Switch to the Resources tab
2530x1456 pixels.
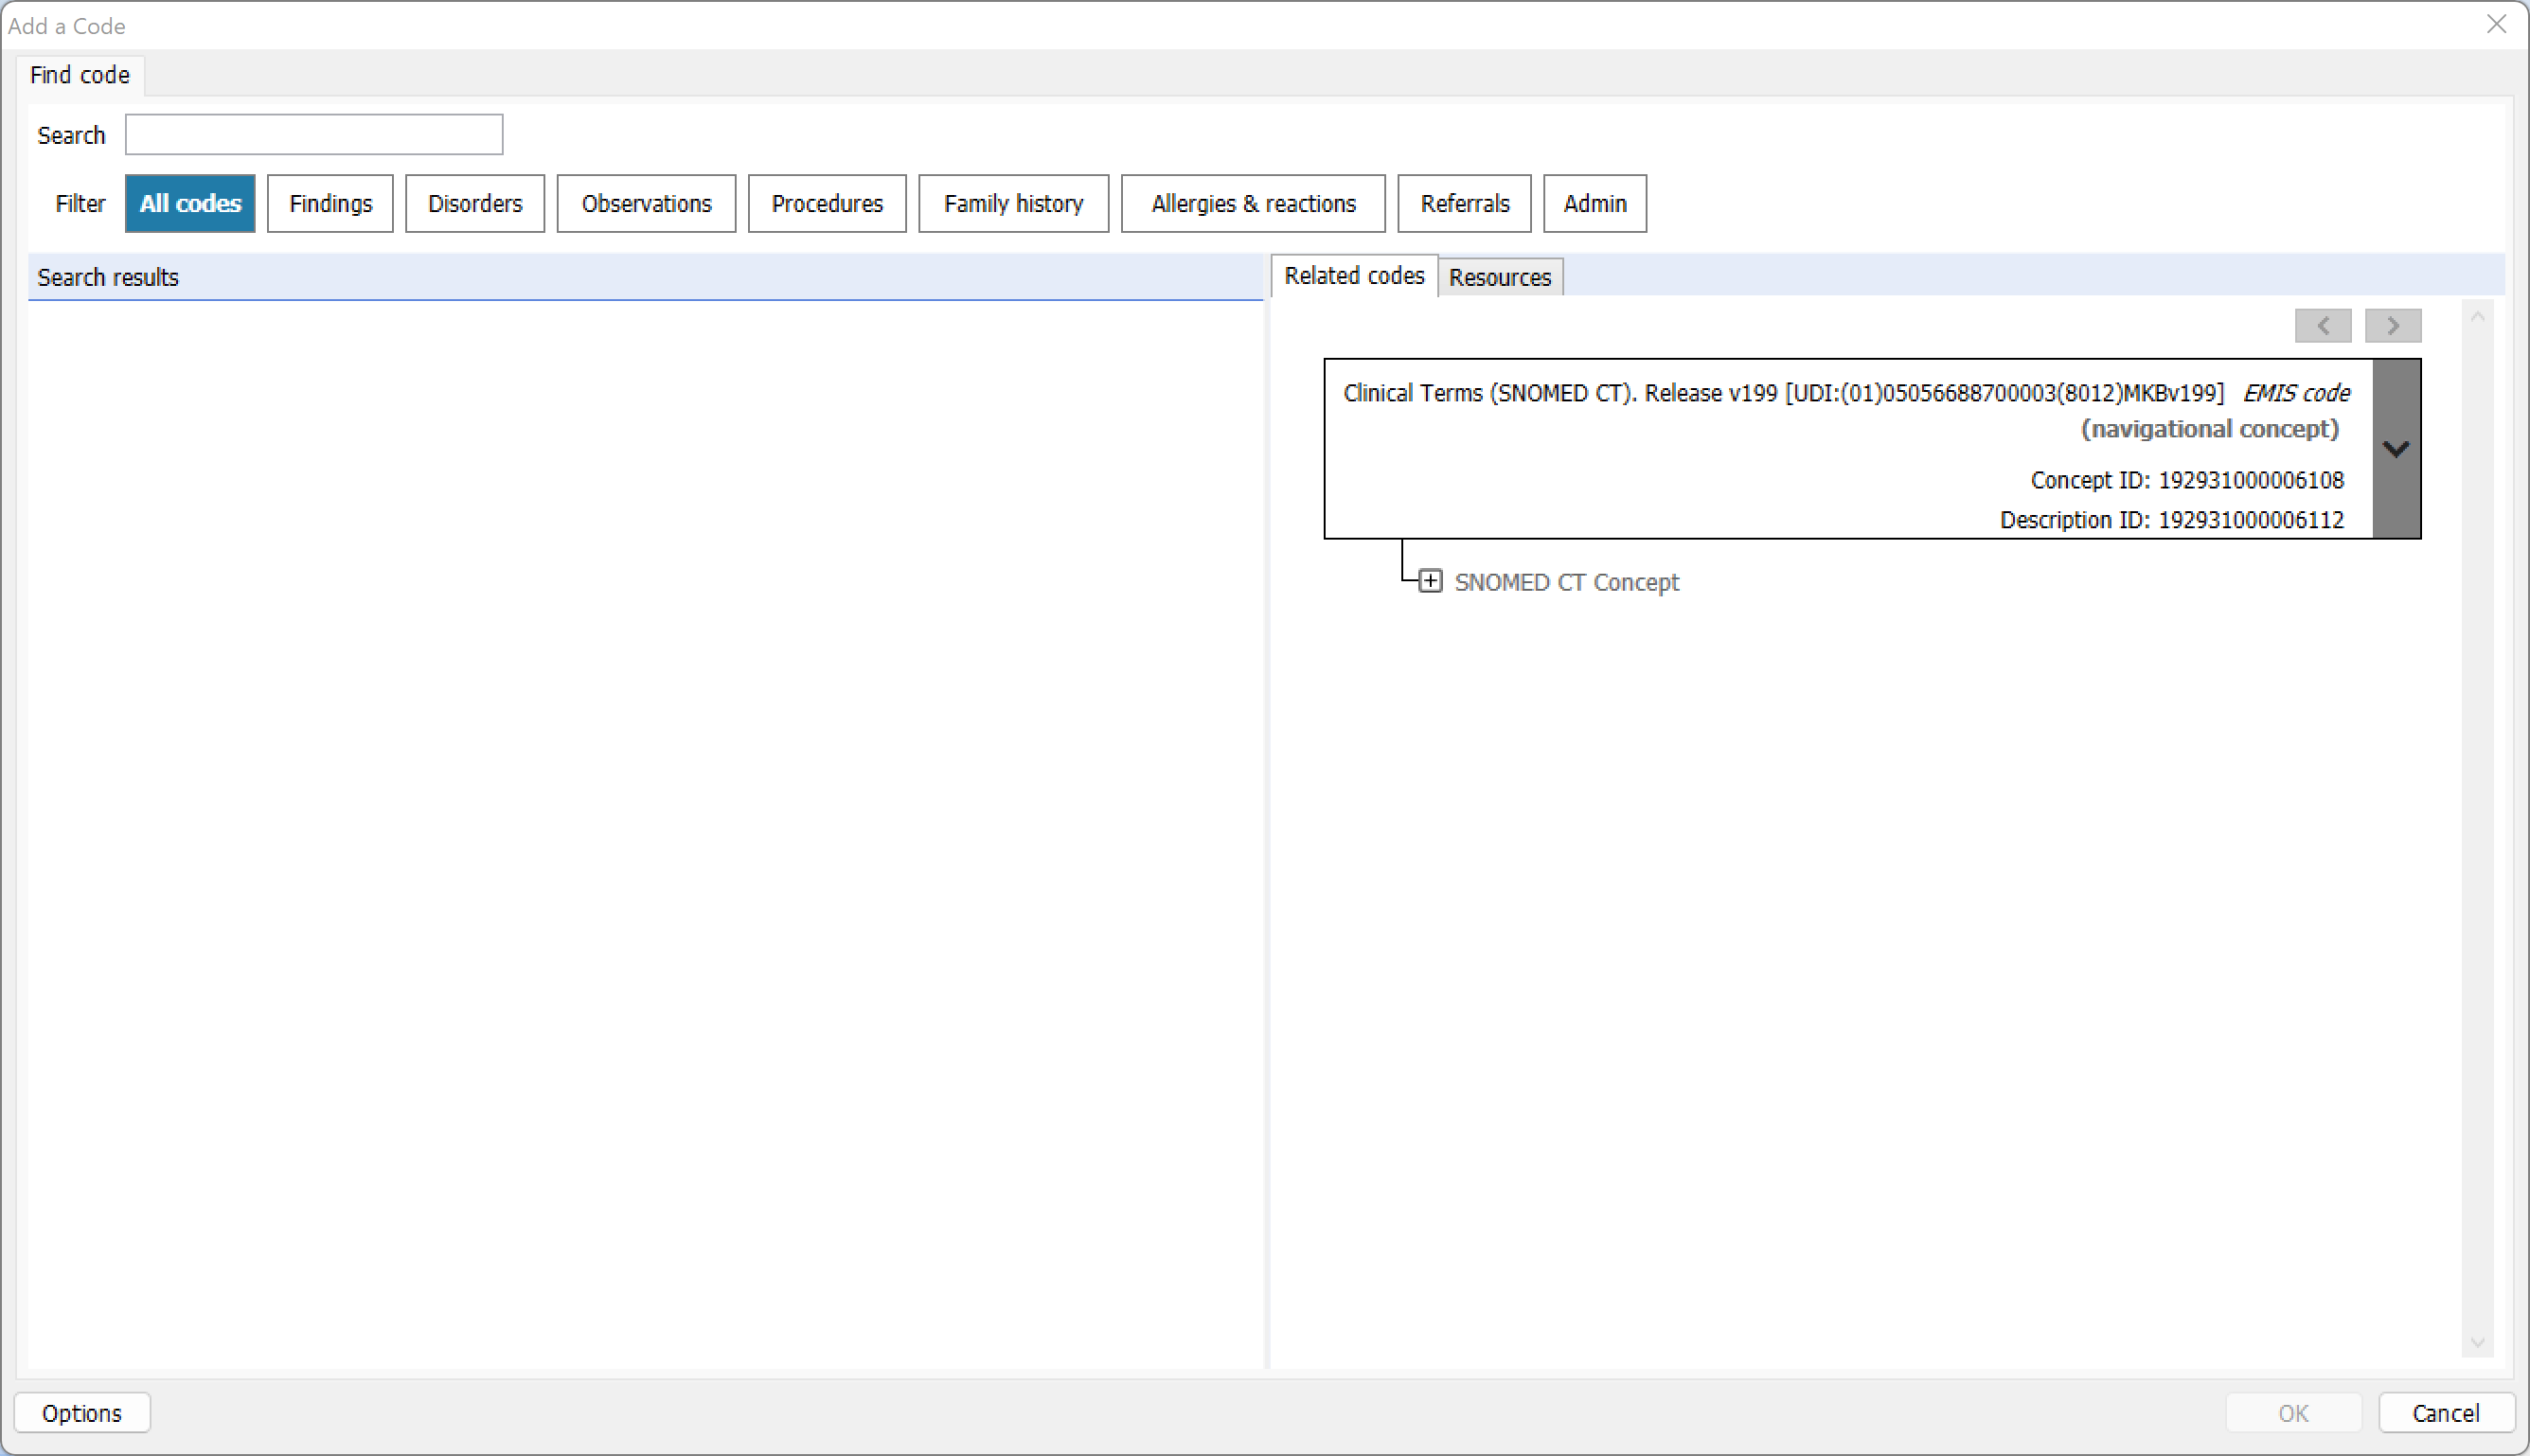tap(1500, 277)
